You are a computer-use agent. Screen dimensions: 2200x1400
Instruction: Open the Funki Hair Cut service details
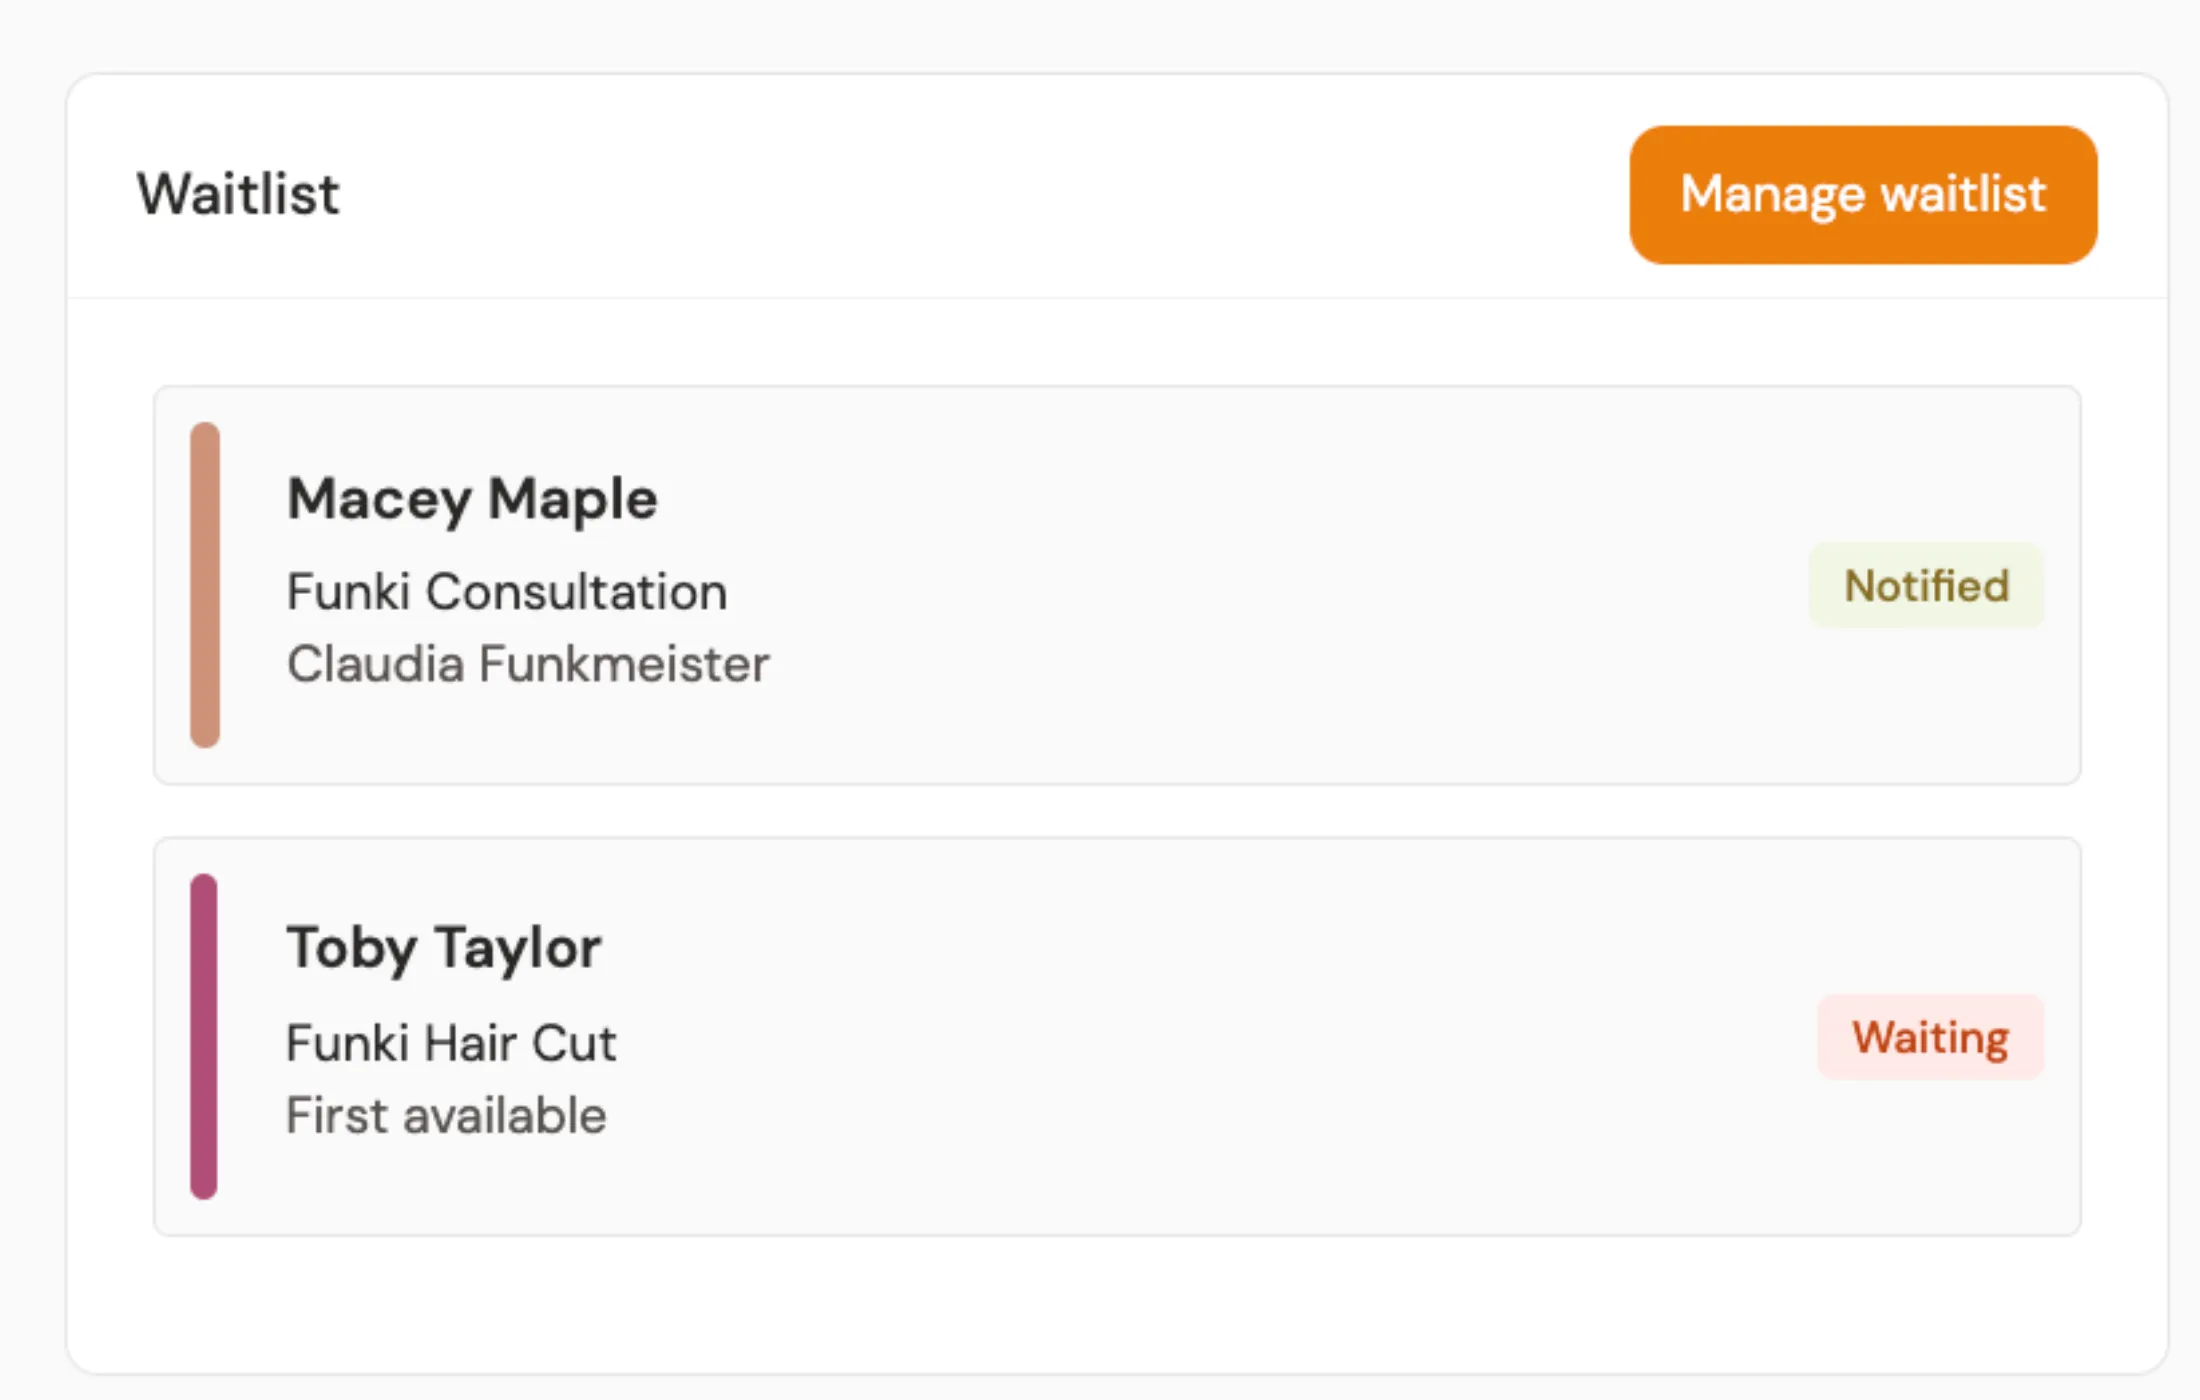[451, 1043]
